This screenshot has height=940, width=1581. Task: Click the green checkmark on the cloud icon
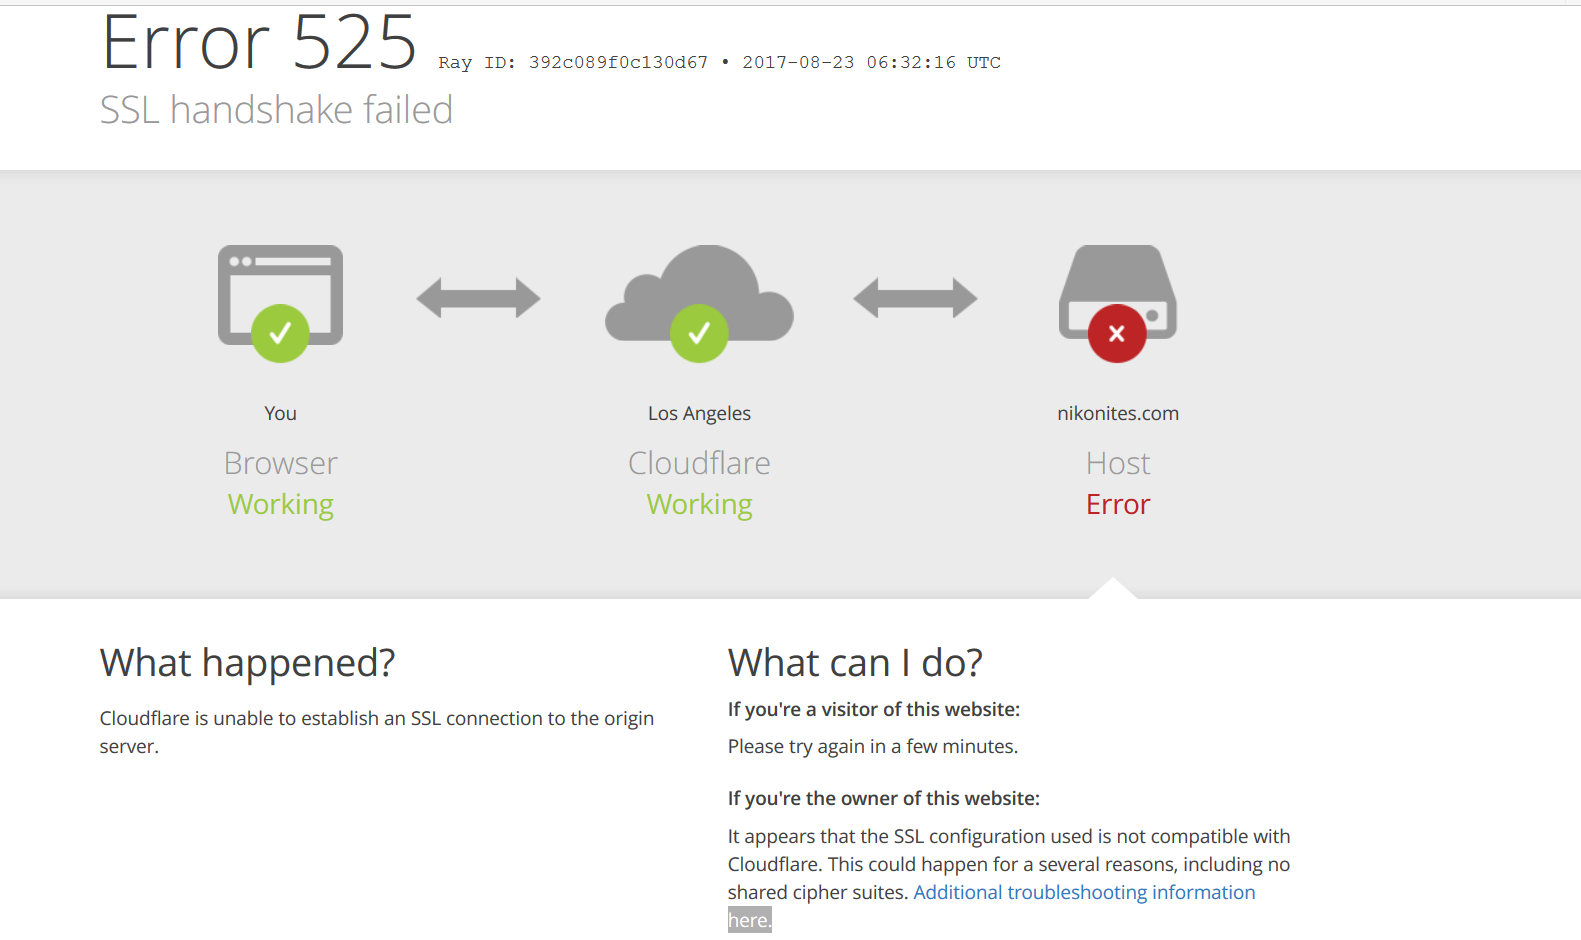699,333
